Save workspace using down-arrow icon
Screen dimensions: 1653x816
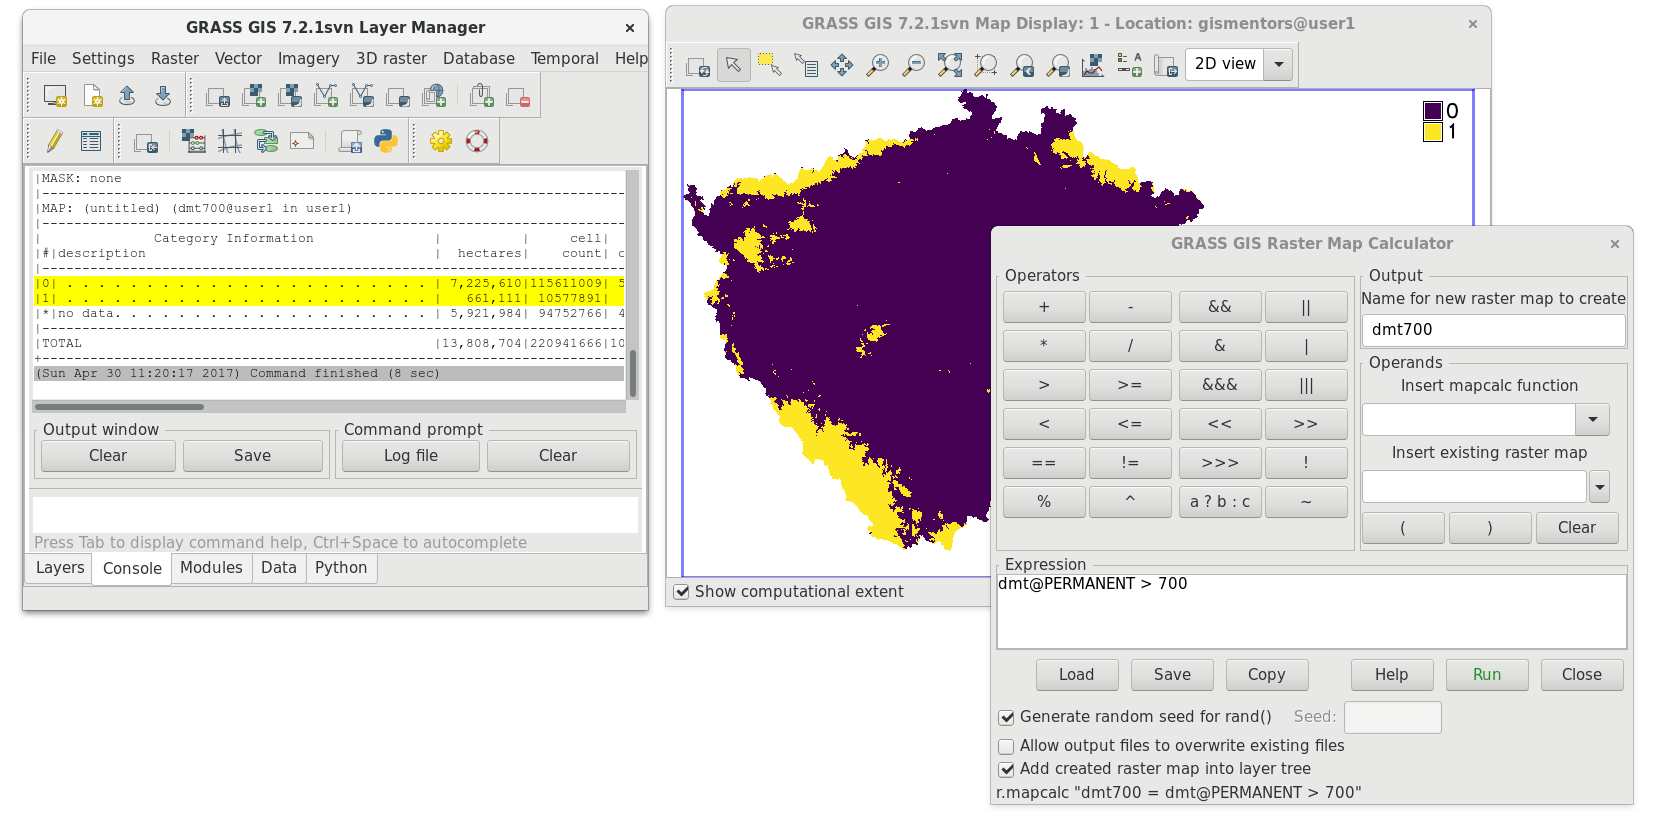point(163,96)
